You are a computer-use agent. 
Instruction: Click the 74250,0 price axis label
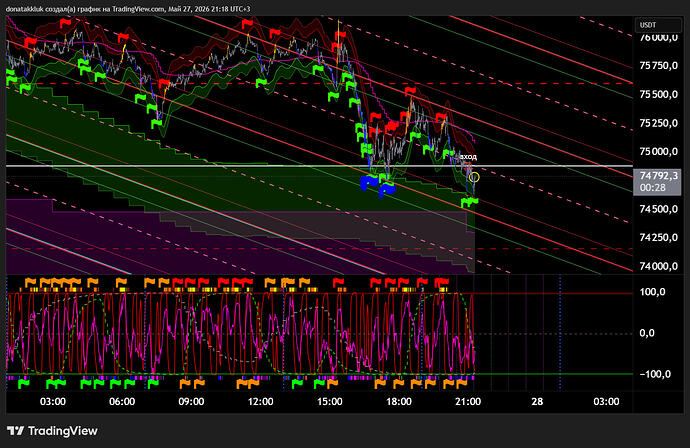[659, 238]
